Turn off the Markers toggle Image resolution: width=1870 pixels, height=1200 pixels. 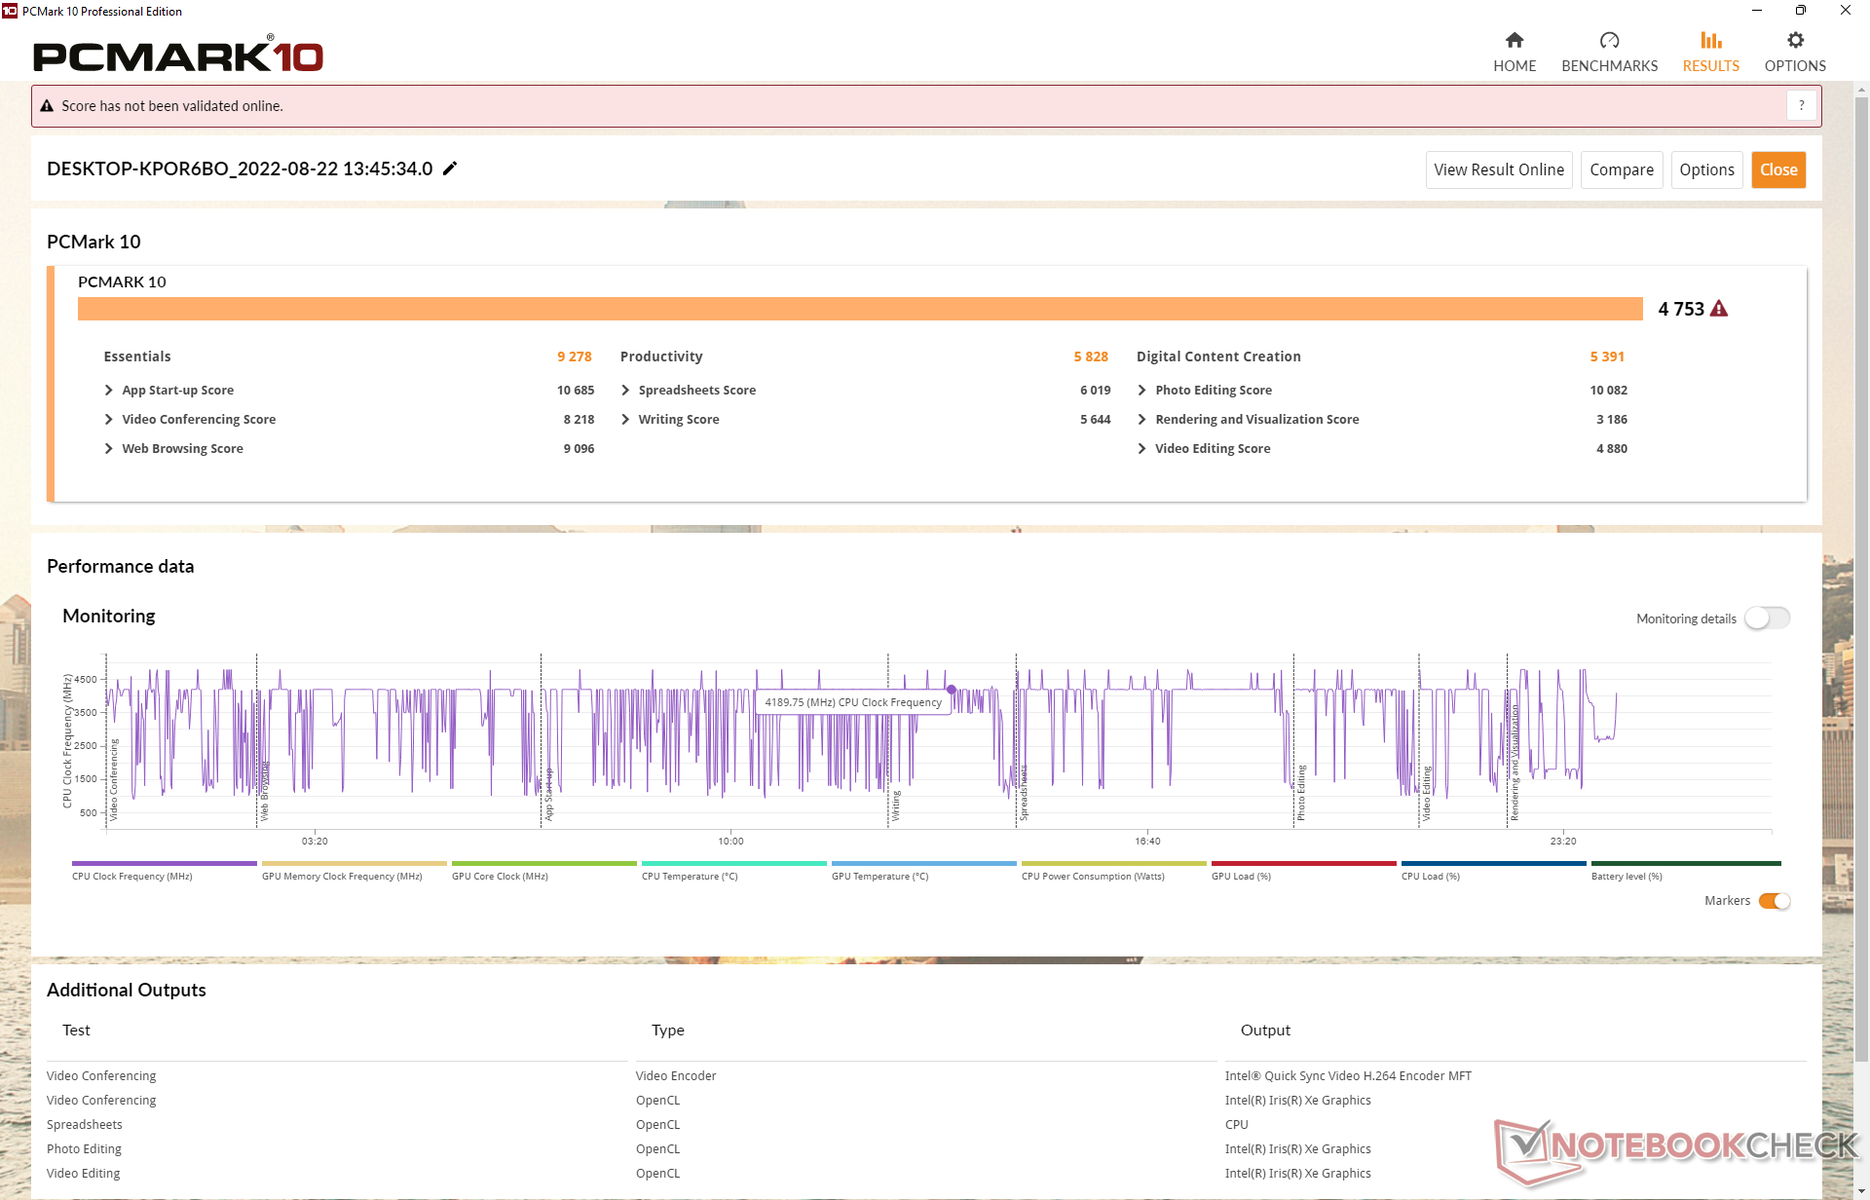coord(1774,901)
